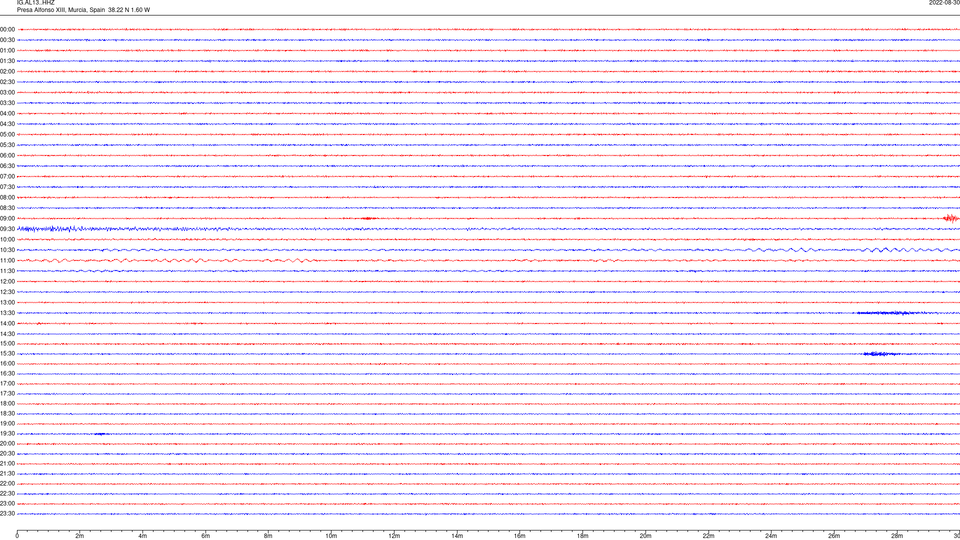Click the 16m tick on the time axis

[520, 536]
